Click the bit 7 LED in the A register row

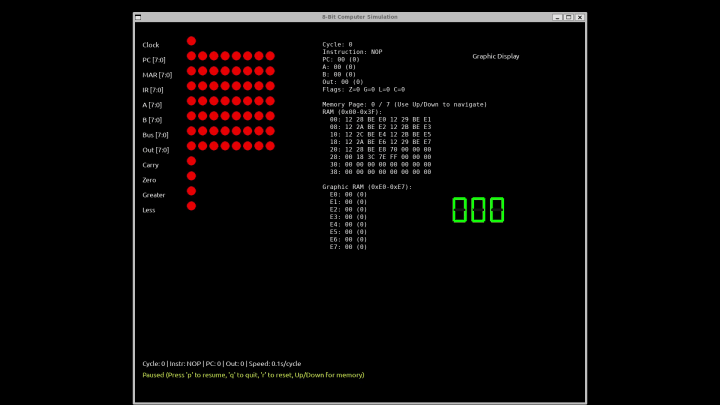[191, 101]
